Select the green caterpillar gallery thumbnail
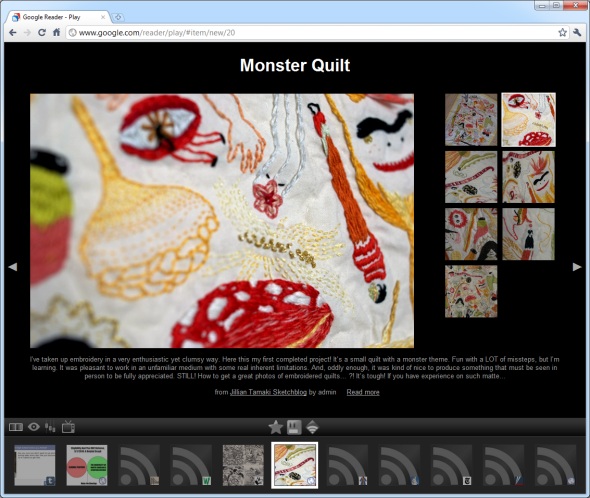 tap(471, 177)
